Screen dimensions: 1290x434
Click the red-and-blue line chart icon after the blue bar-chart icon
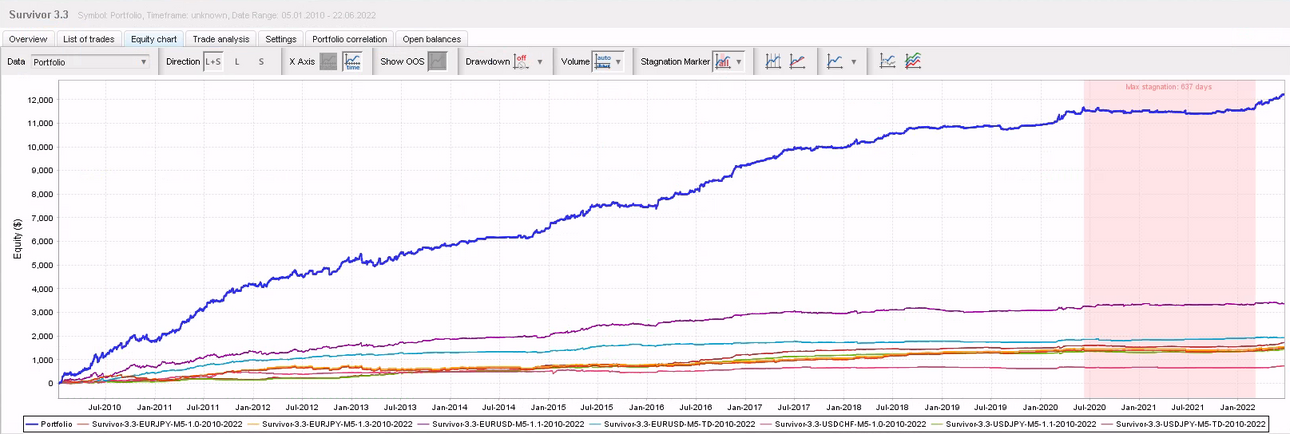coord(797,62)
